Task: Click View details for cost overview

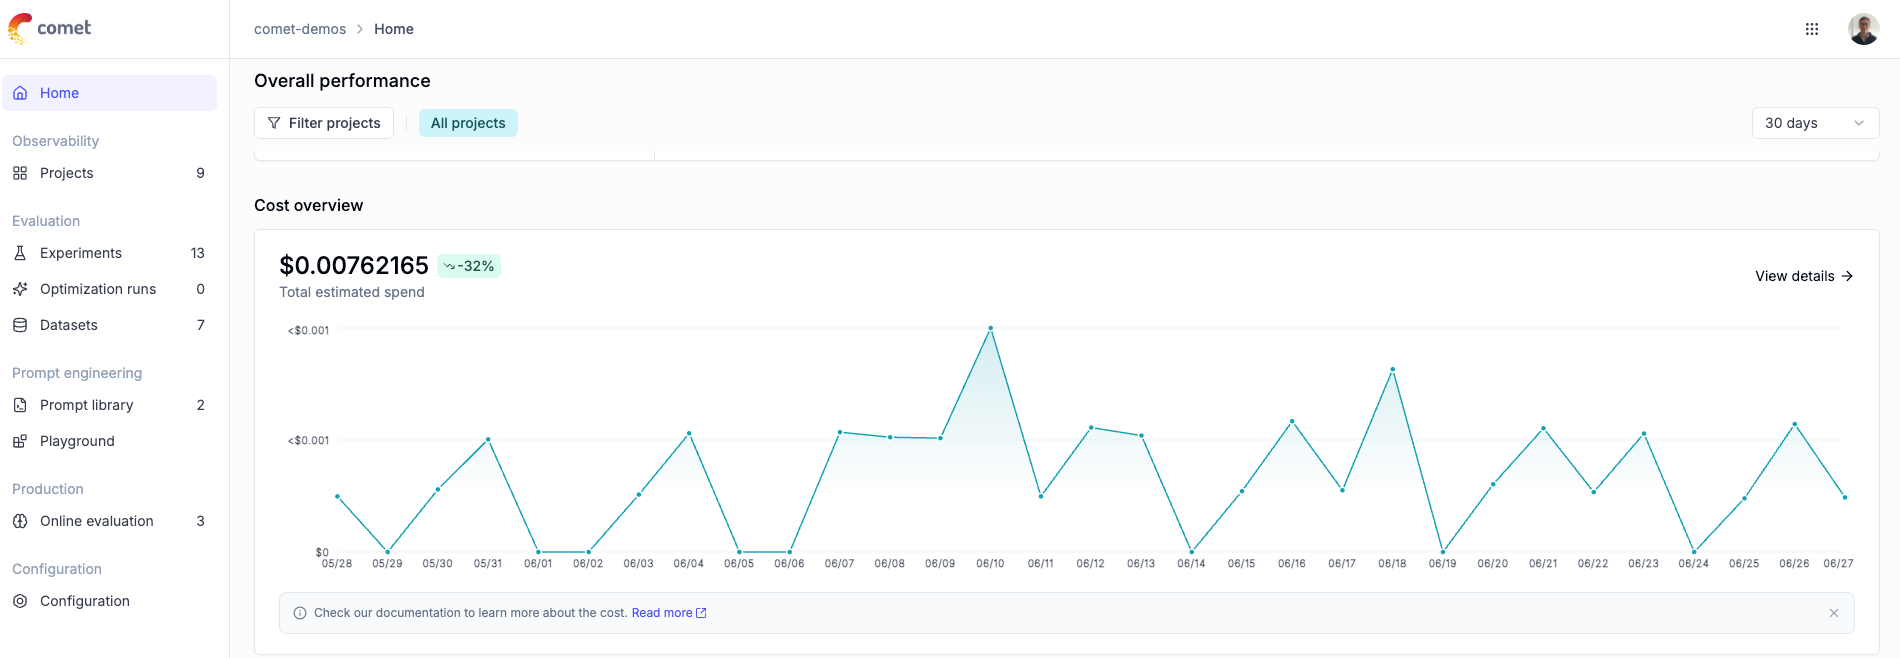Action: [x=1803, y=276]
